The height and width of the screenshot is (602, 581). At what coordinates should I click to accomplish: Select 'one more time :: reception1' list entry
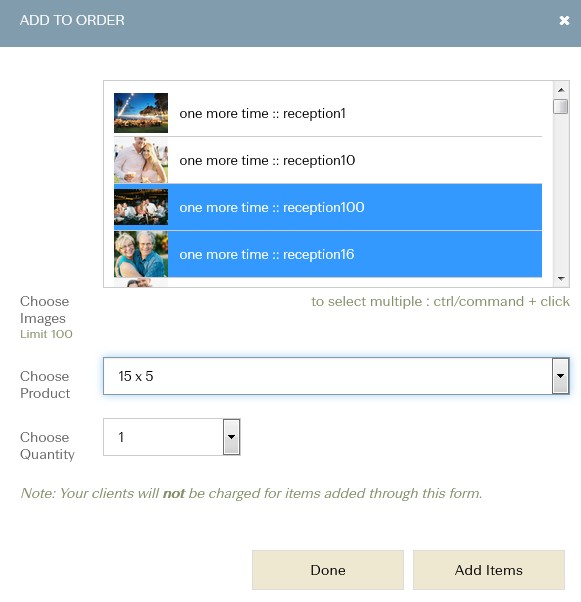328,113
